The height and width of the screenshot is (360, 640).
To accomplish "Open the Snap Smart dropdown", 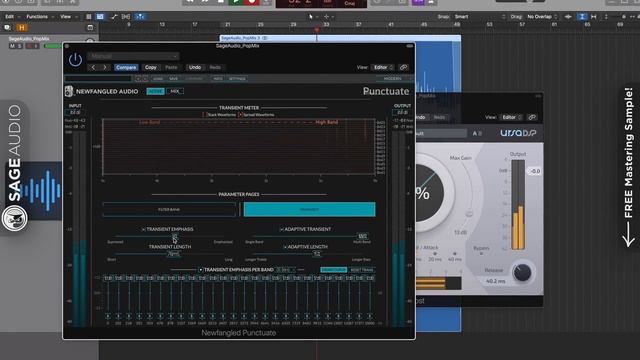I will pos(480,17).
